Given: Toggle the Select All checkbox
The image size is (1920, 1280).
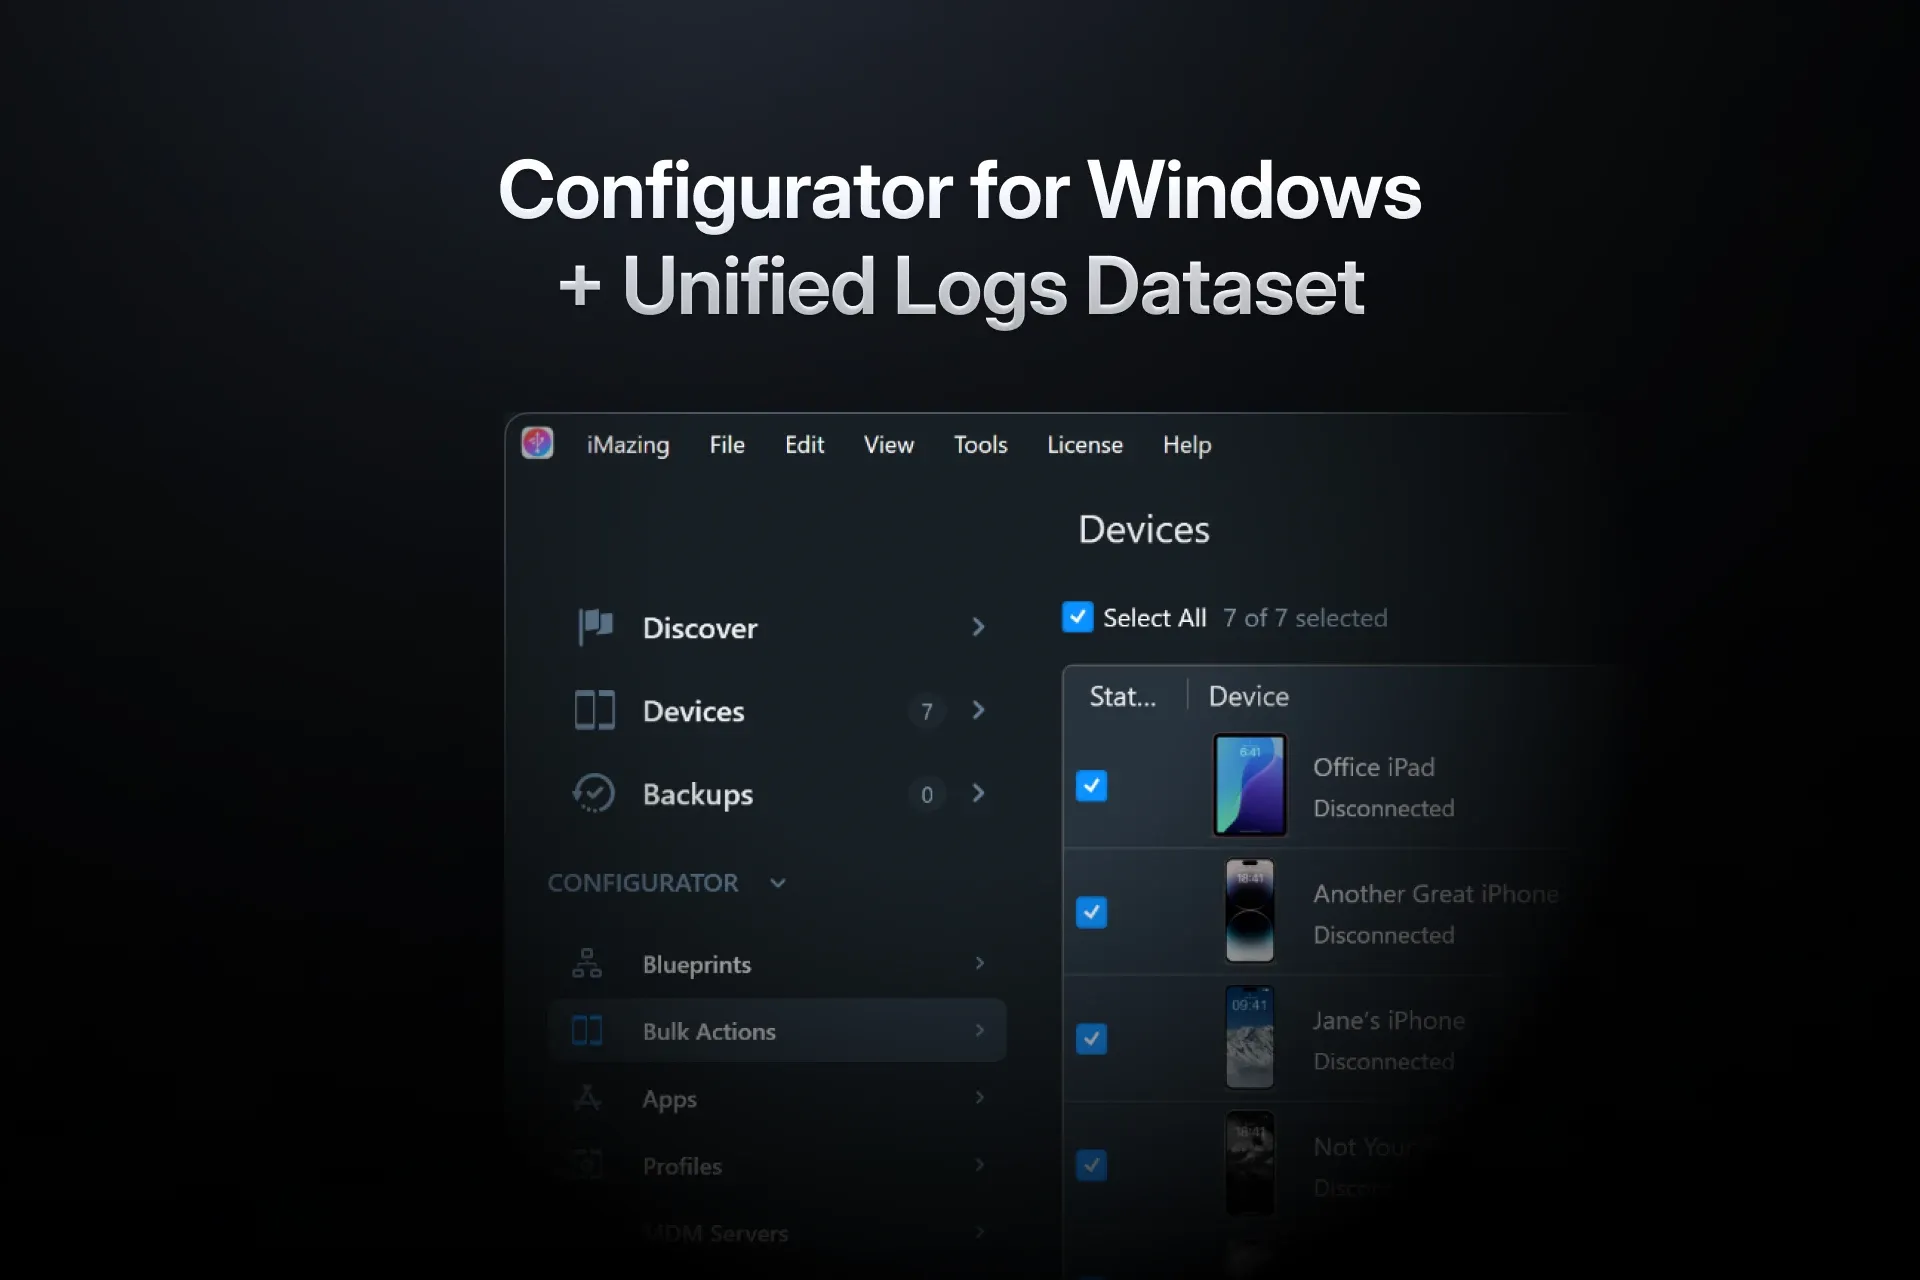Looking at the screenshot, I should coord(1077,617).
